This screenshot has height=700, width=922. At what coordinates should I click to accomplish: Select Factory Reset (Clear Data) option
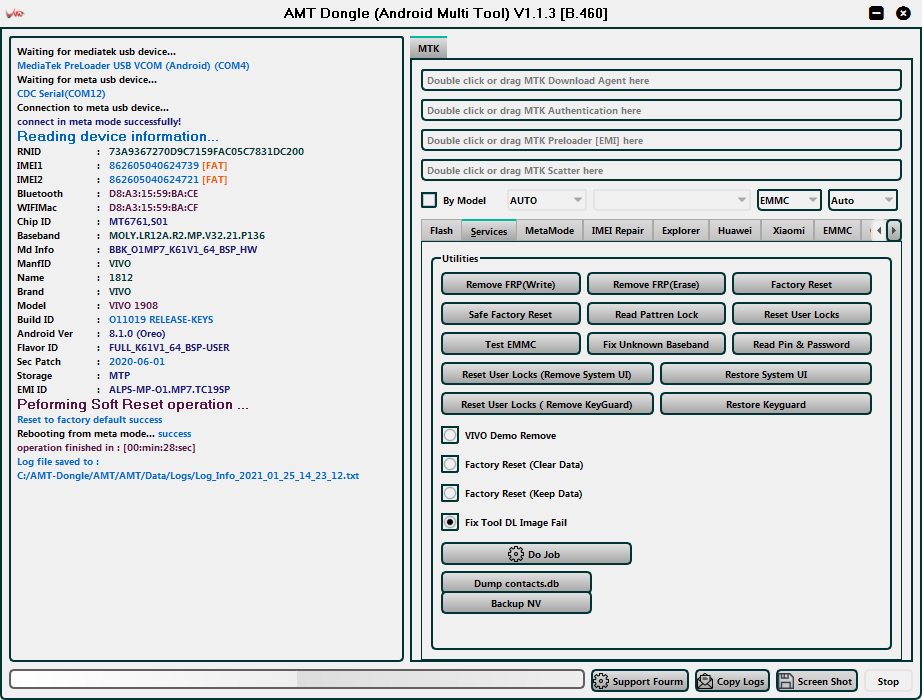point(450,465)
